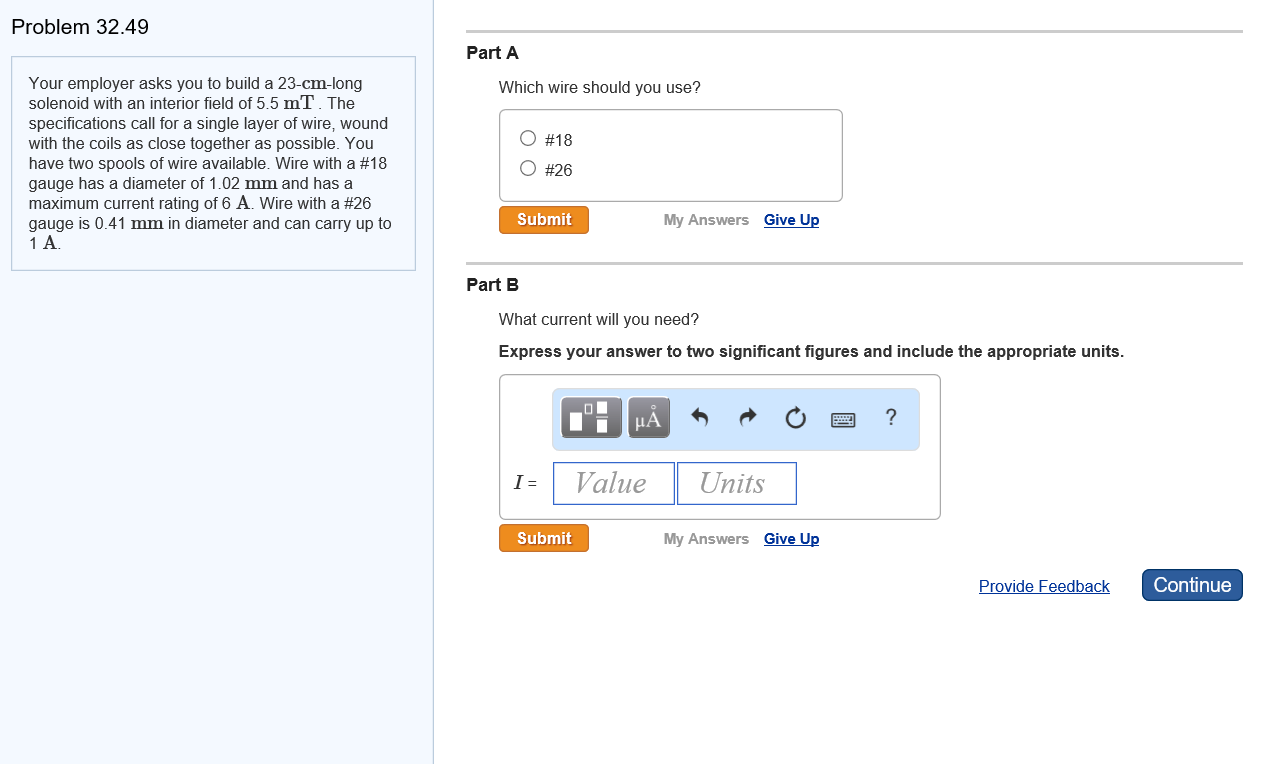Select the Problem 32.49 statement panel
This screenshot has width=1265, height=764.
(x=212, y=163)
